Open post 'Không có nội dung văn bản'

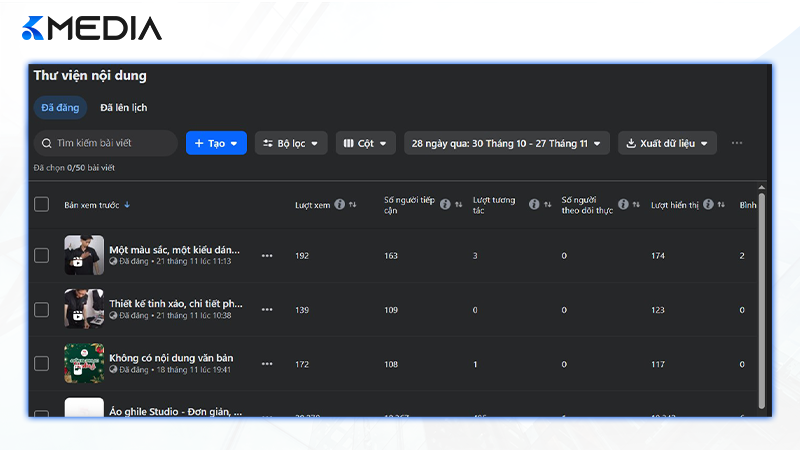[x=171, y=358]
